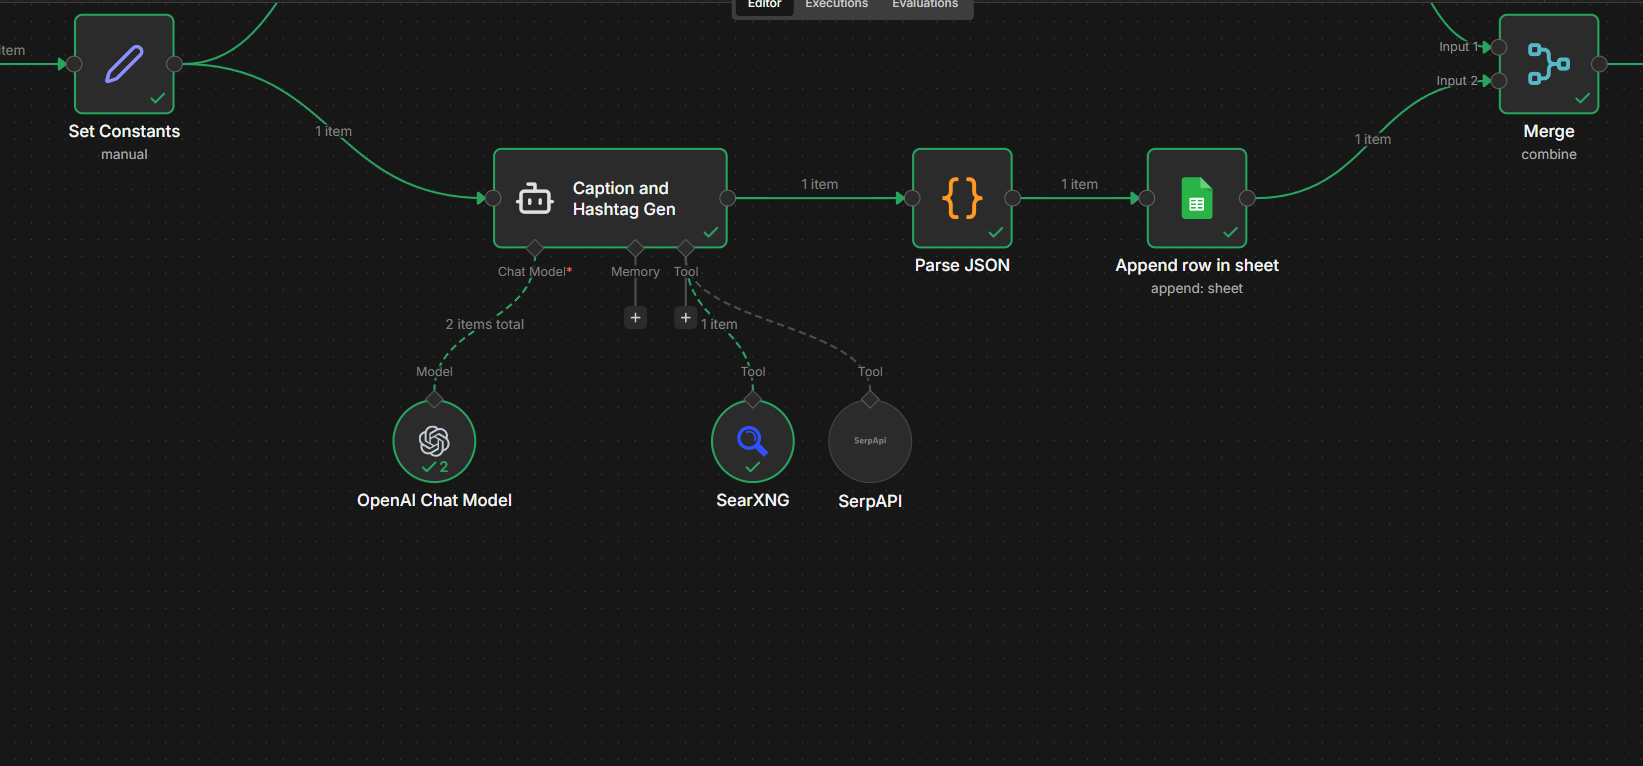The width and height of the screenshot is (1643, 766).
Task: Click the Chat Model diamond connector
Action: pyautogui.click(x=535, y=248)
